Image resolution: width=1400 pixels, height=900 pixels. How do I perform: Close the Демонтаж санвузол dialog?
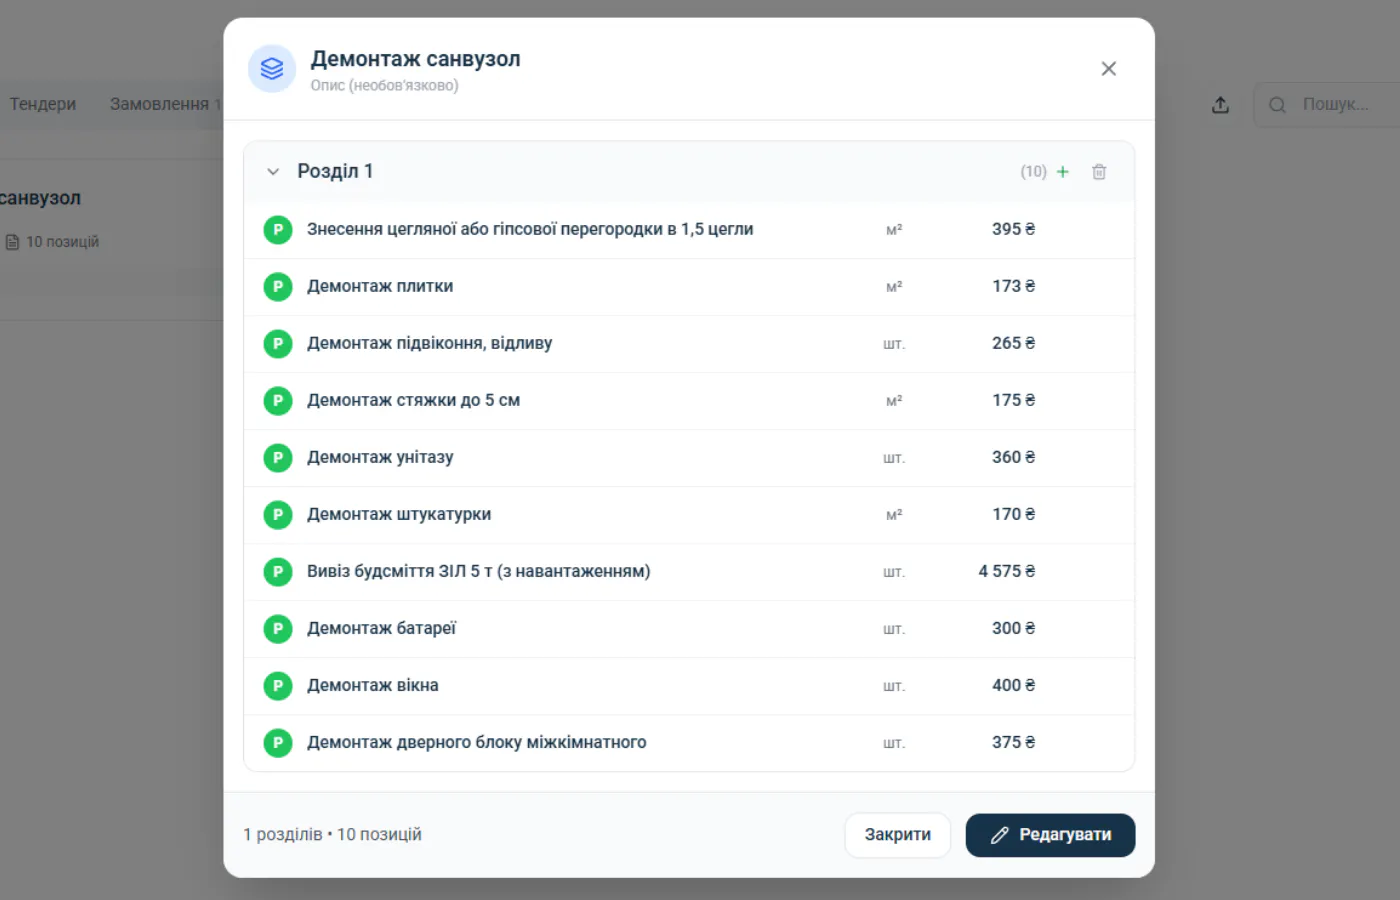pyautogui.click(x=1108, y=69)
